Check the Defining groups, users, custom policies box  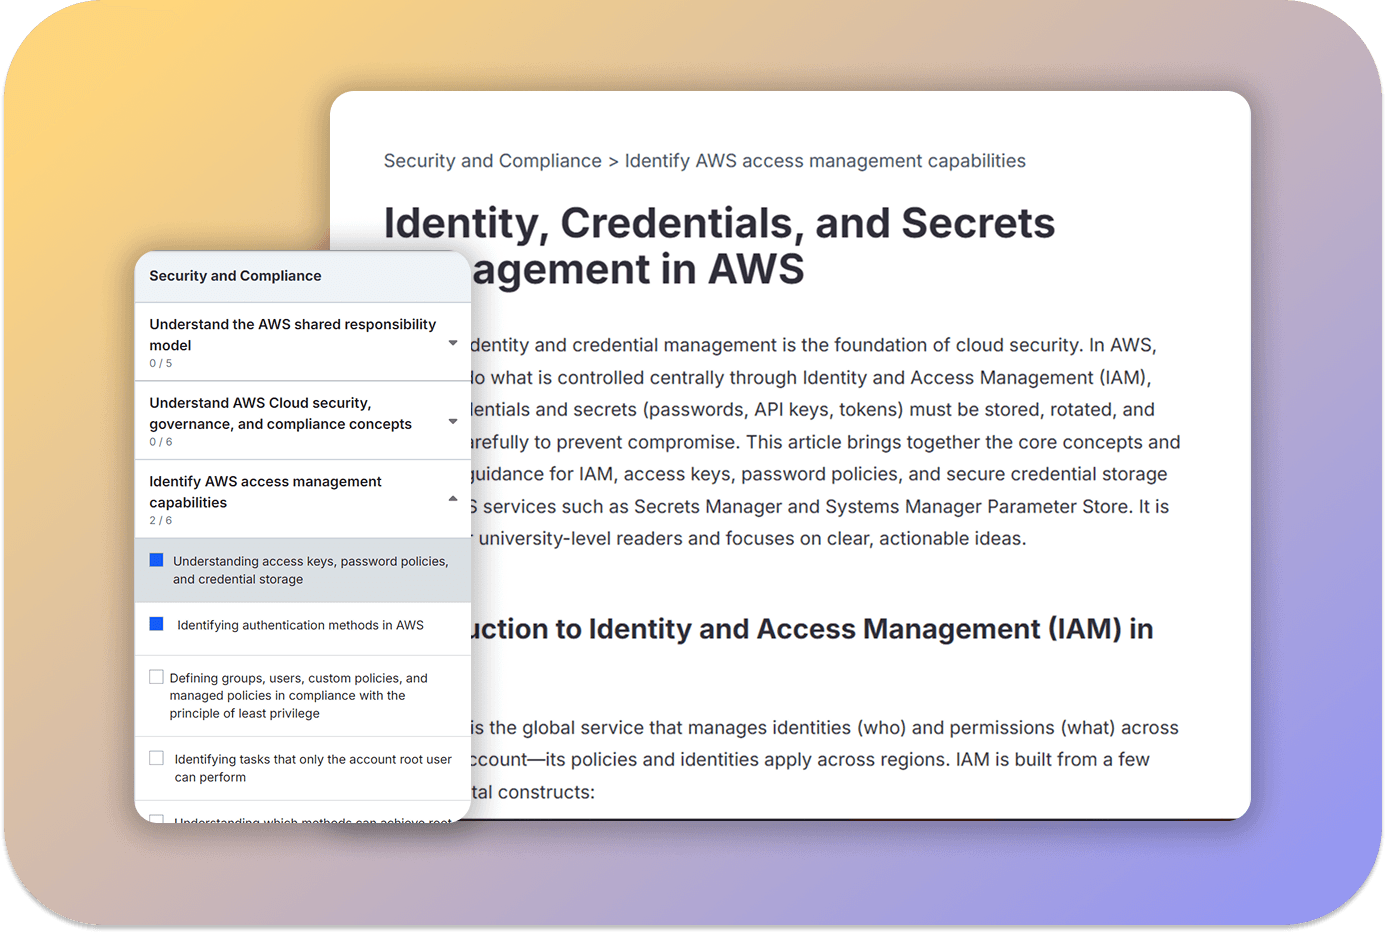tap(156, 677)
